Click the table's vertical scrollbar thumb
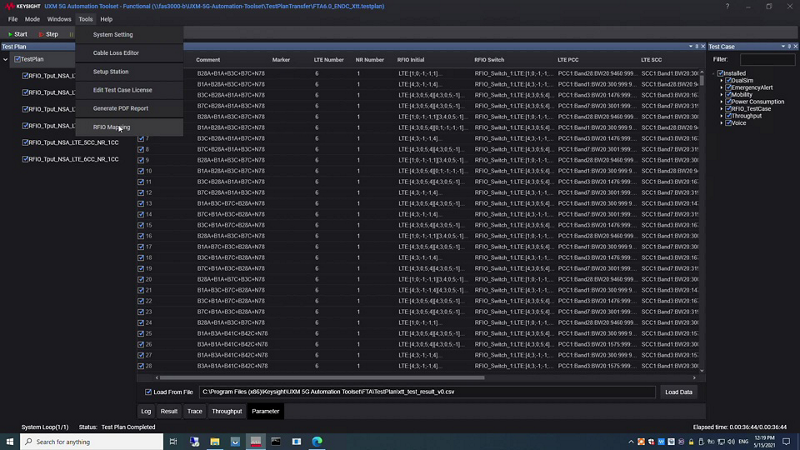This screenshot has width=800, height=450. [702, 81]
